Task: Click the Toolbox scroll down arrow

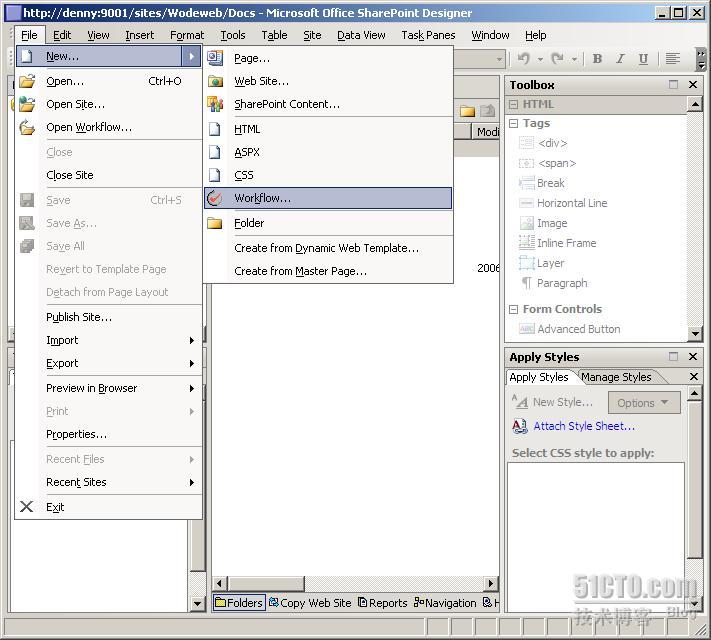Action: click(x=695, y=334)
